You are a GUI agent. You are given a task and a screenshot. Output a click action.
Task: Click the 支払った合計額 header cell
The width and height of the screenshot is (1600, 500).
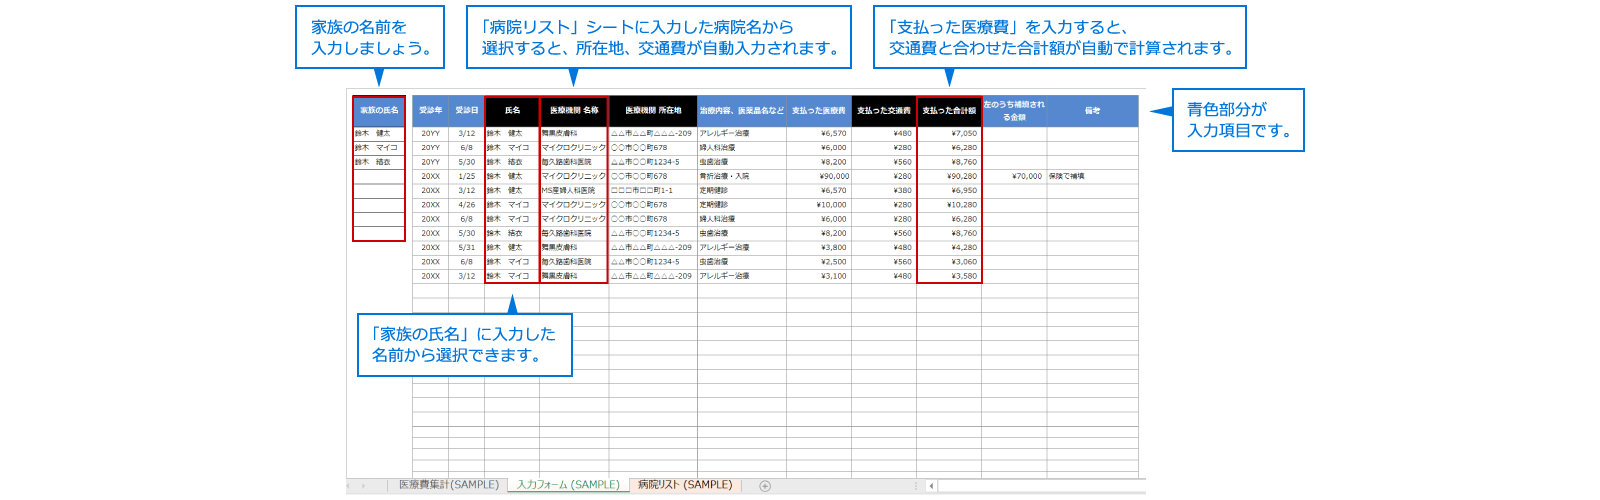(x=949, y=111)
